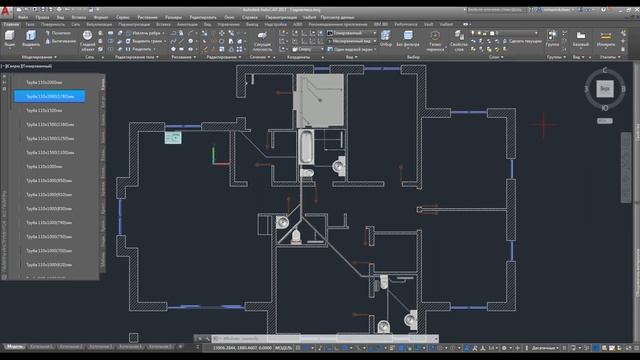Image resolution: width=640 pixels, height=360 pixels.
Task: Click the Разделить solid editing tool
Action: 139,49
